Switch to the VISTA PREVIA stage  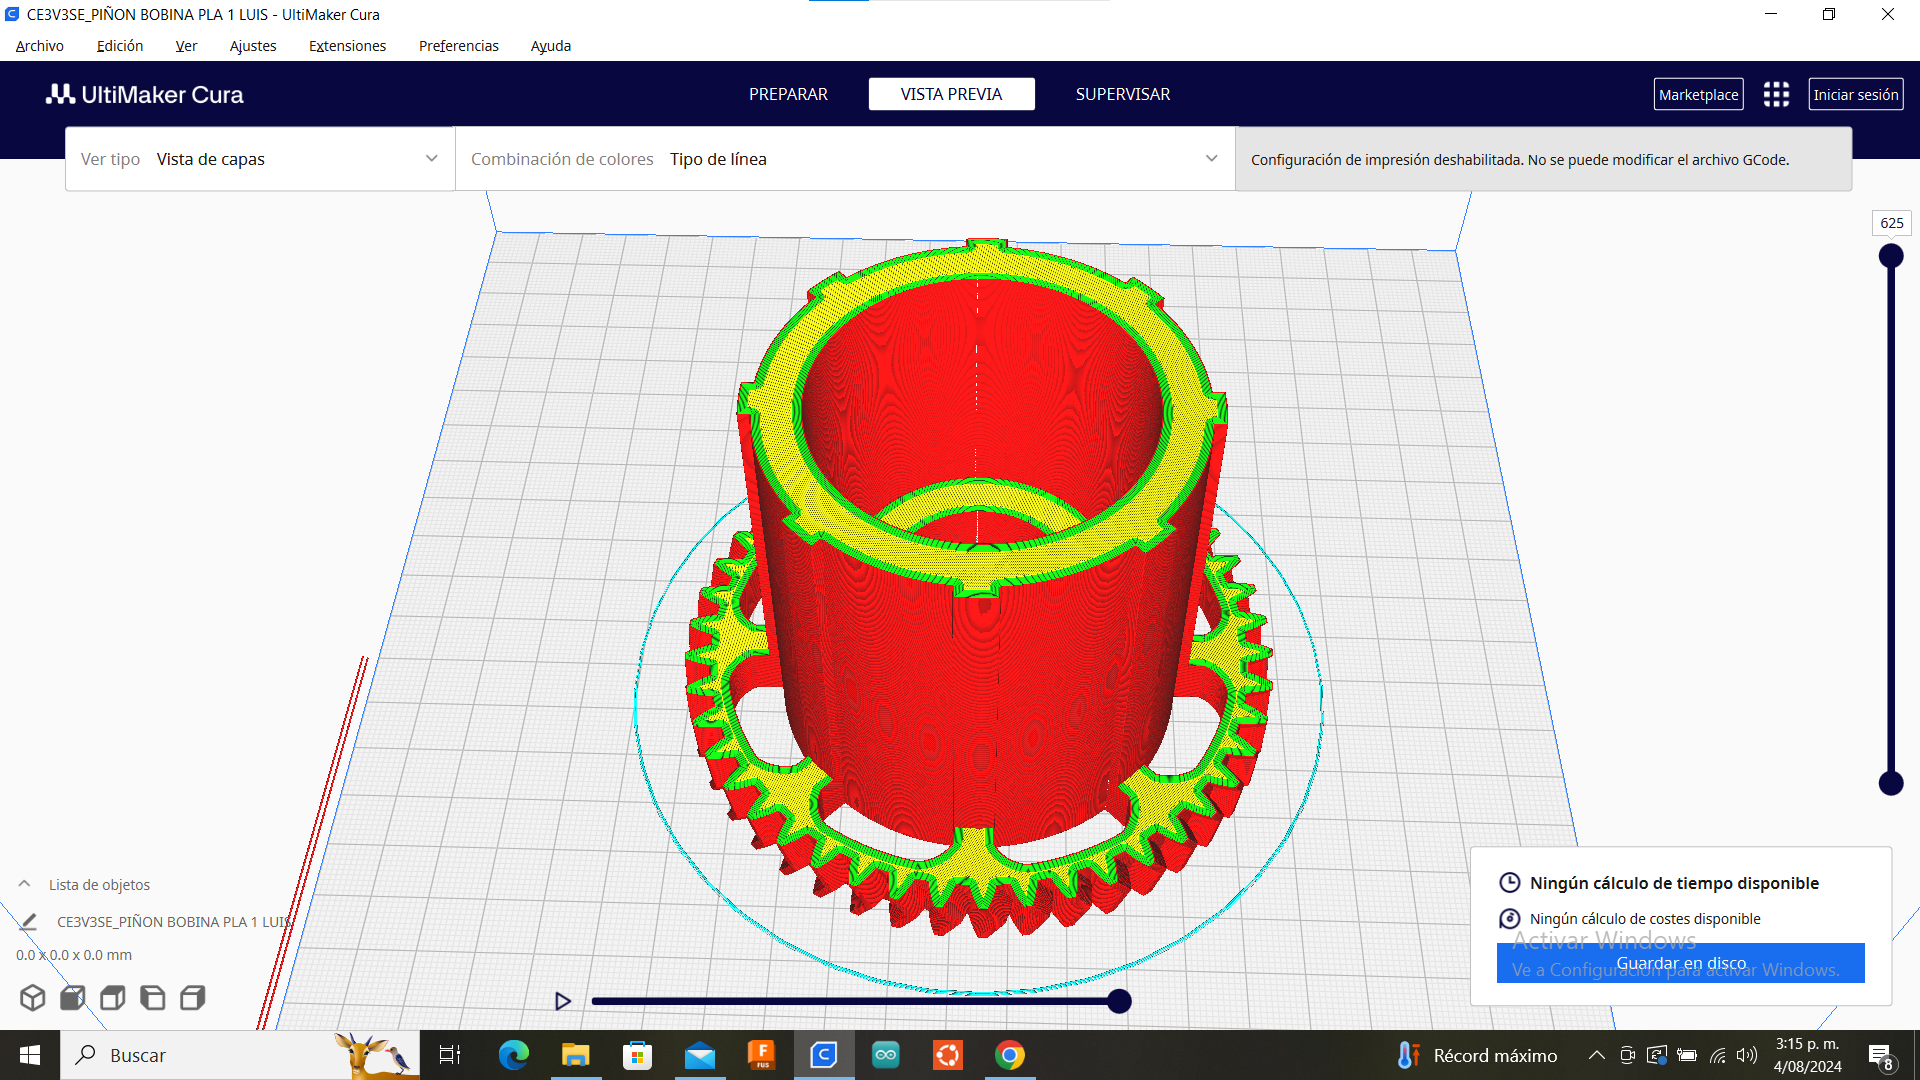coord(951,94)
